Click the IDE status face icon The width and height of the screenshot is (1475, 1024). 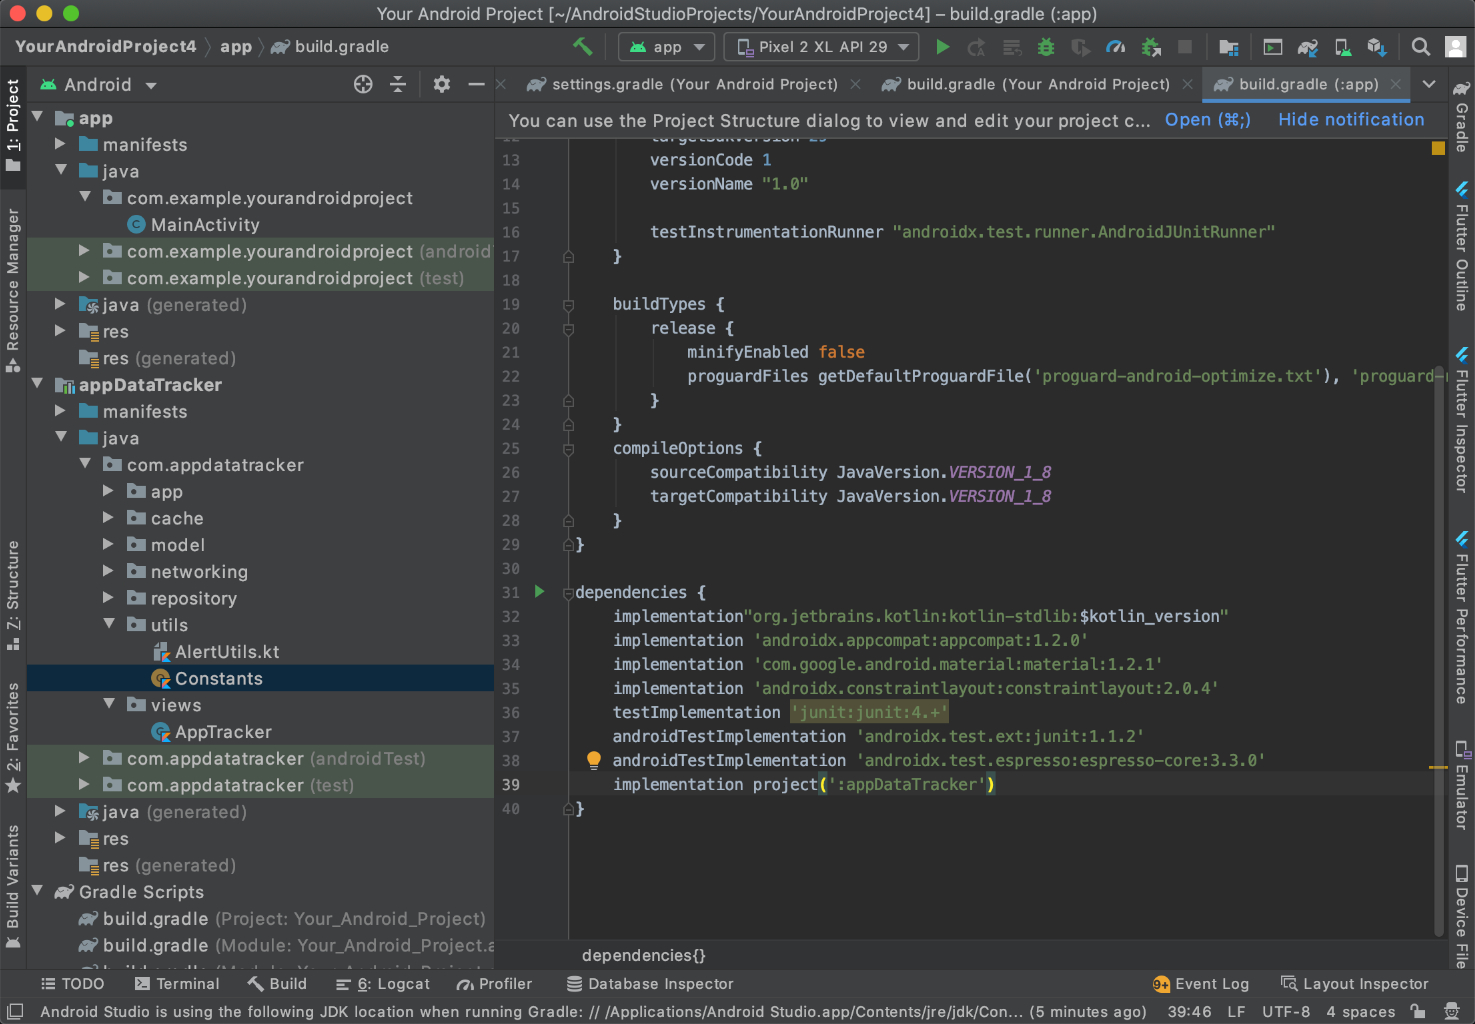click(1452, 1012)
